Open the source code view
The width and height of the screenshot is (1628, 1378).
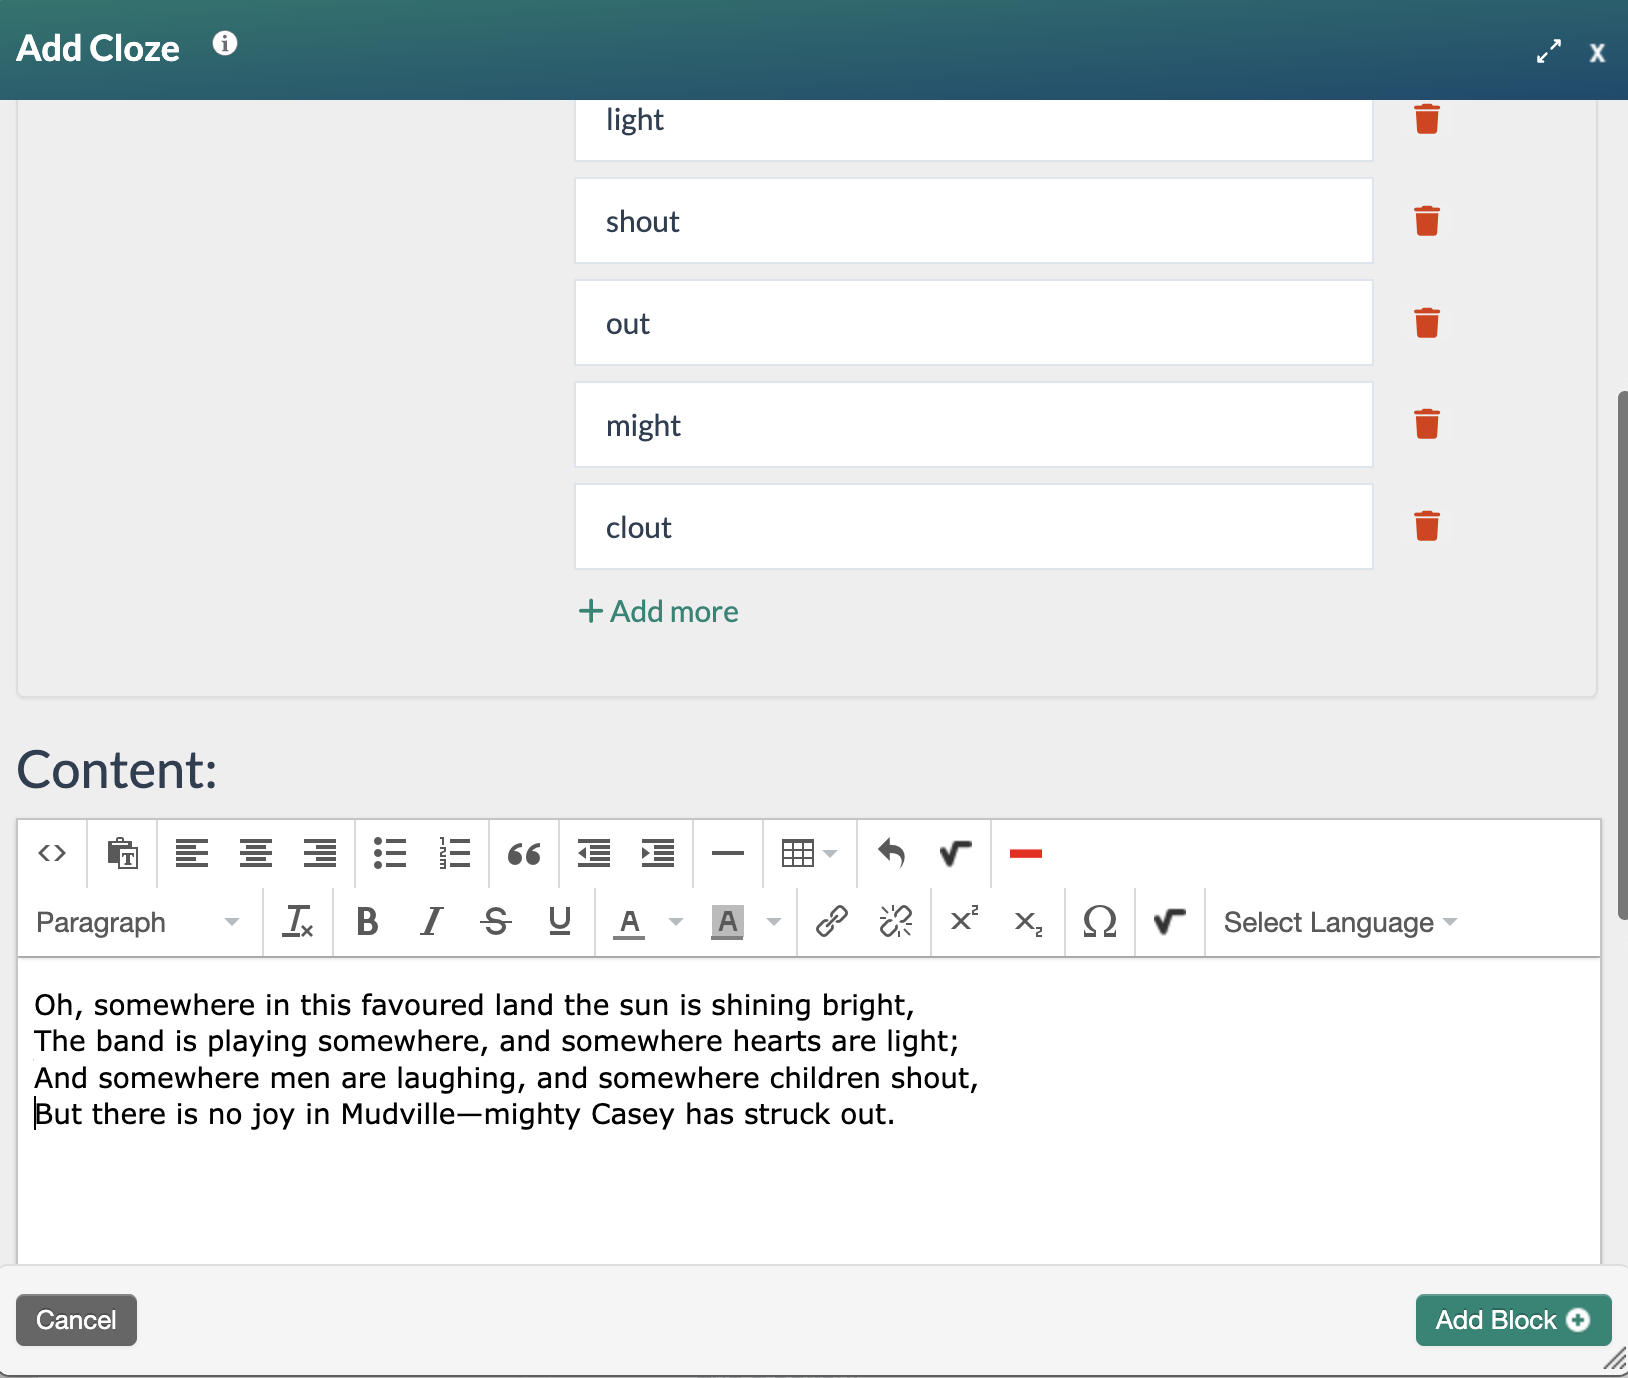click(x=52, y=853)
